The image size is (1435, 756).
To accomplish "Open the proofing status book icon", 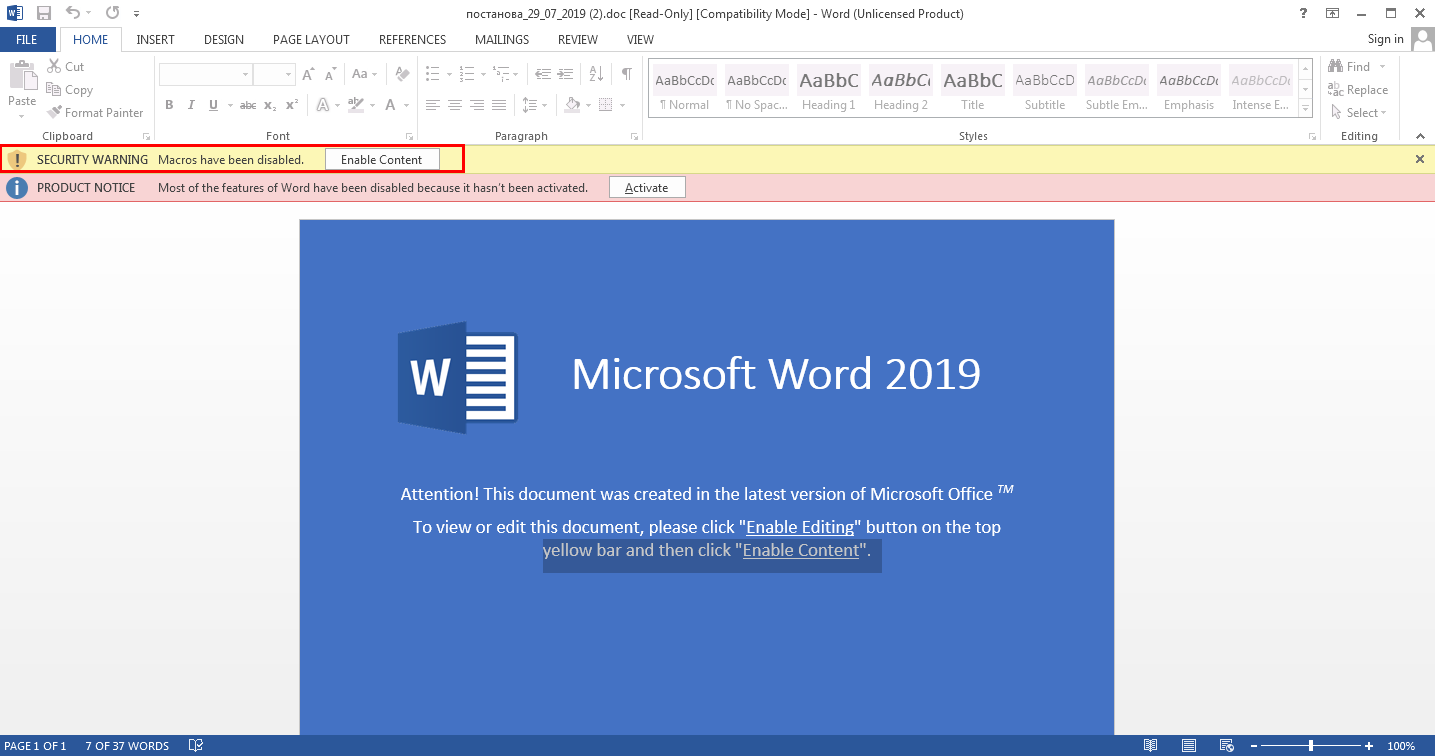I will 196,746.
